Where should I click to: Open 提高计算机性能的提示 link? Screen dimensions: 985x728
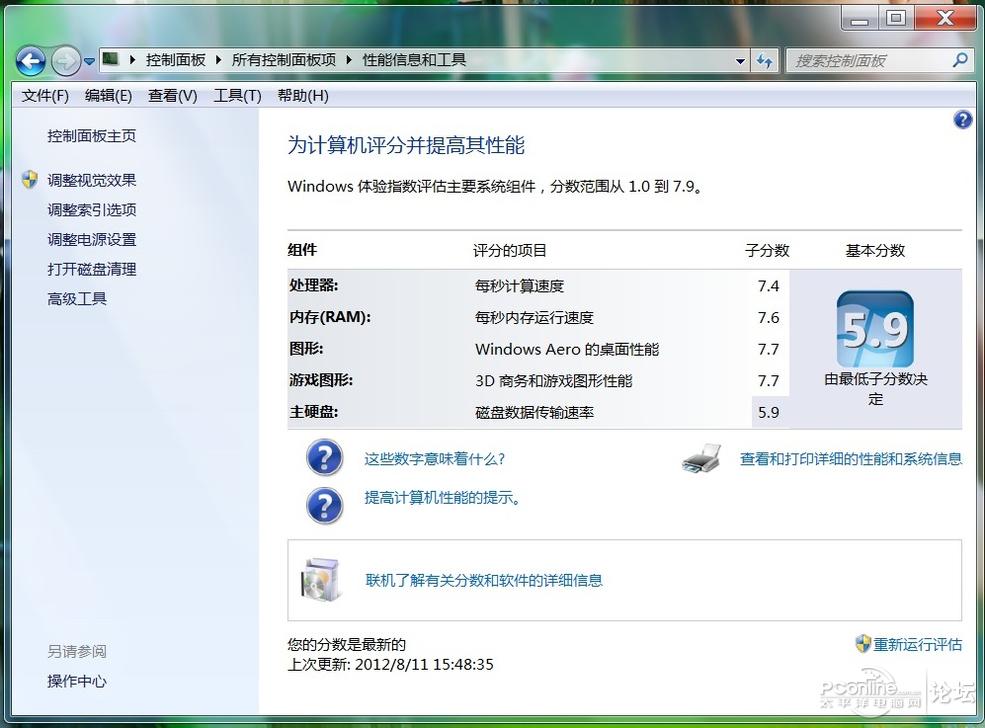pyautogui.click(x=442, y=498)
